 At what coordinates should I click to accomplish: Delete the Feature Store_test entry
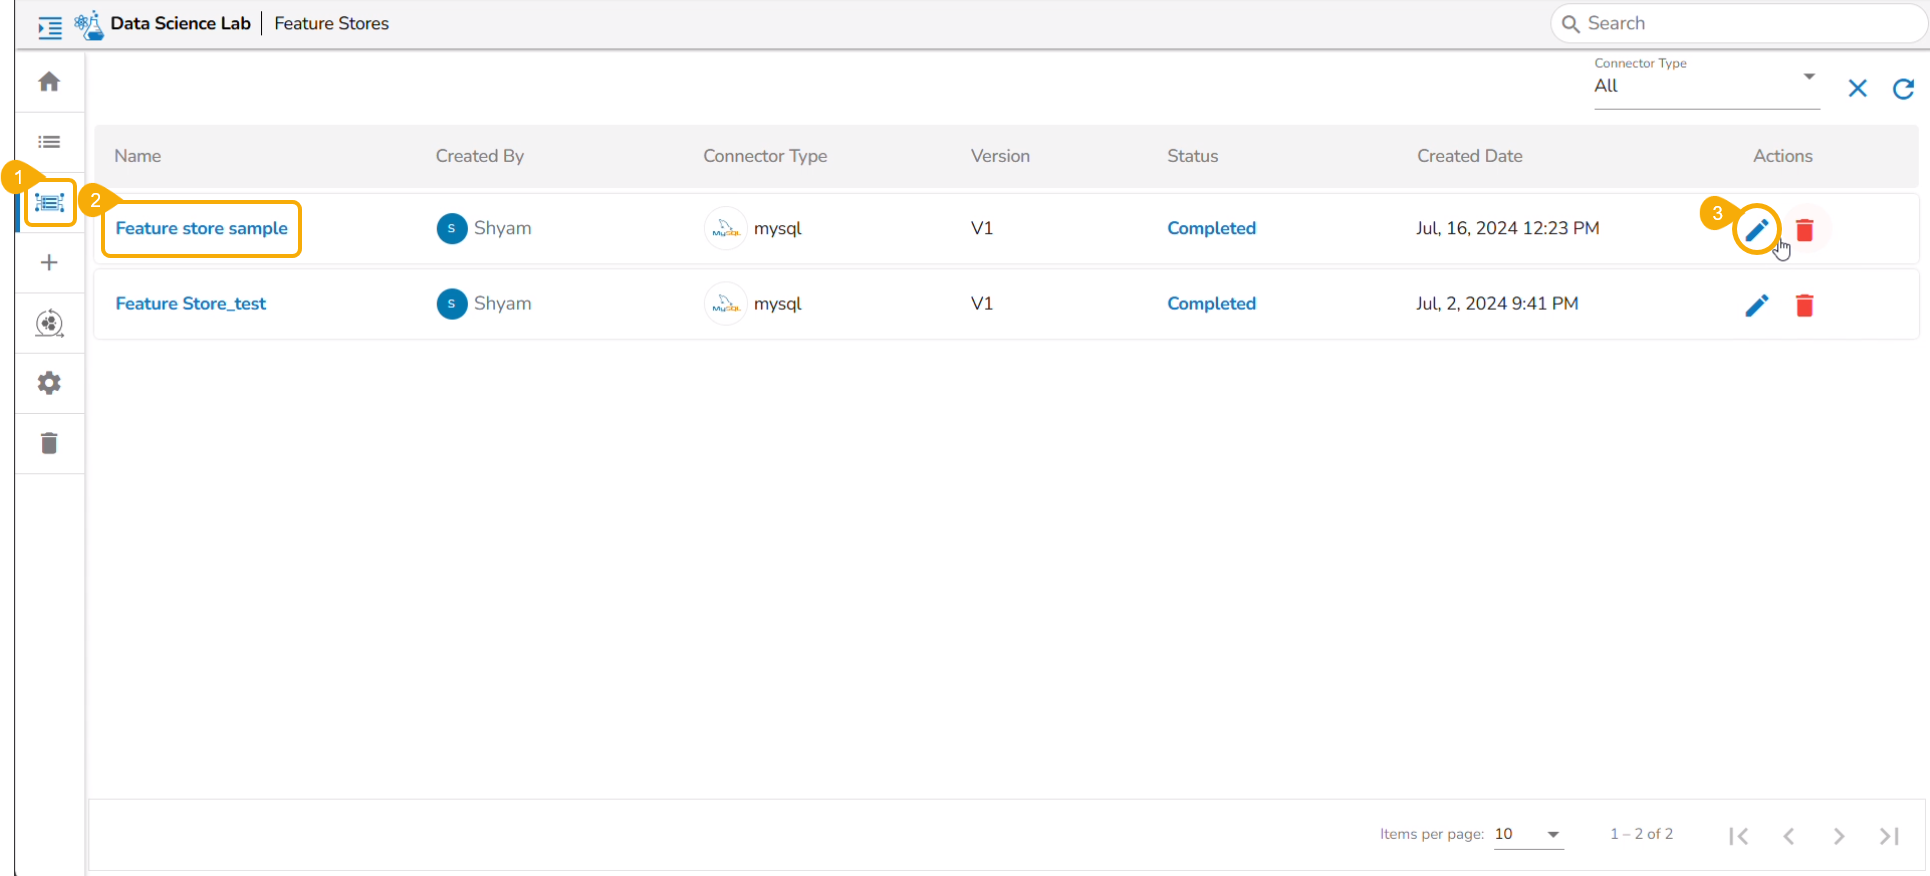pyautogui.click(x=1805, y=305)
